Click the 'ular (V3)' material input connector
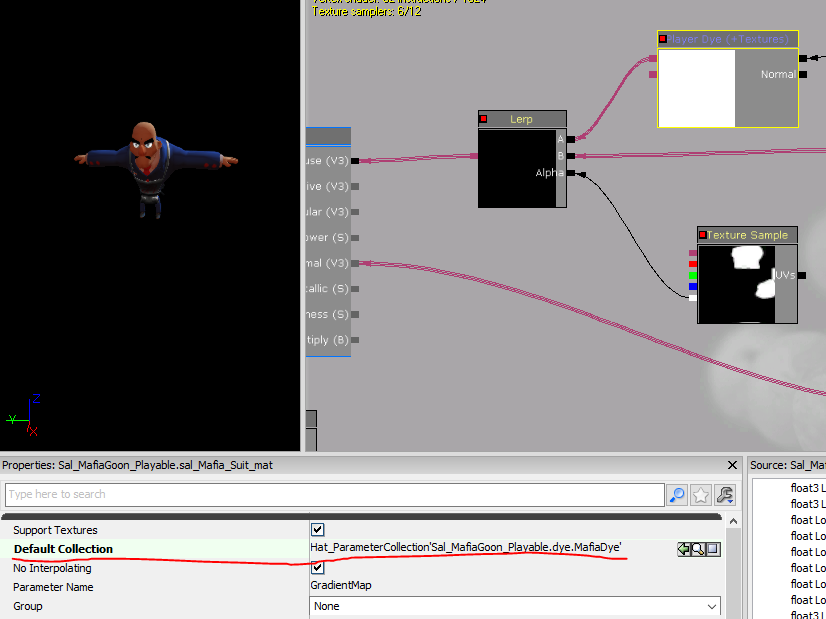Screen dimensions: 826x619 (x=355, y=212)
